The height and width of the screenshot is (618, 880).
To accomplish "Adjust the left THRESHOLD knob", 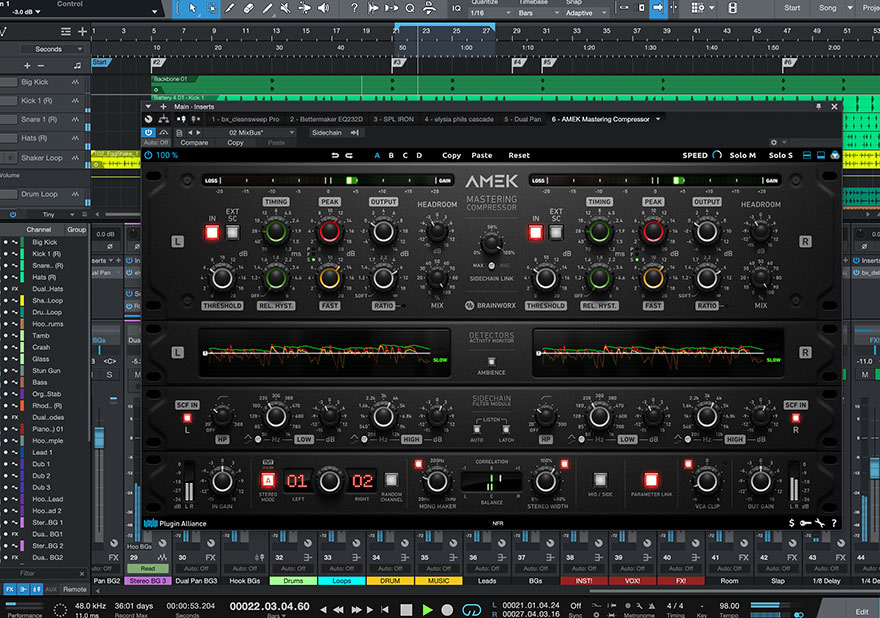I will [222, 278].
